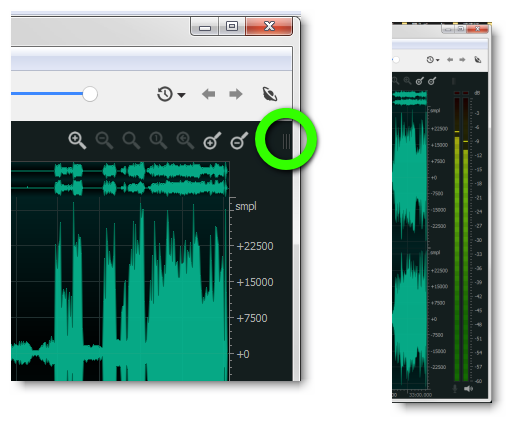
Task: Toggle the microphone monitor icon under meters
Action: (x=455, y=389)
